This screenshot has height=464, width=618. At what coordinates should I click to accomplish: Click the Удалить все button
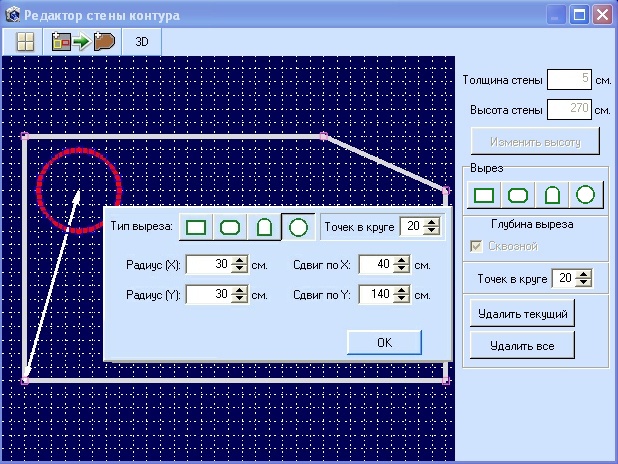click(x=522, y=345)
